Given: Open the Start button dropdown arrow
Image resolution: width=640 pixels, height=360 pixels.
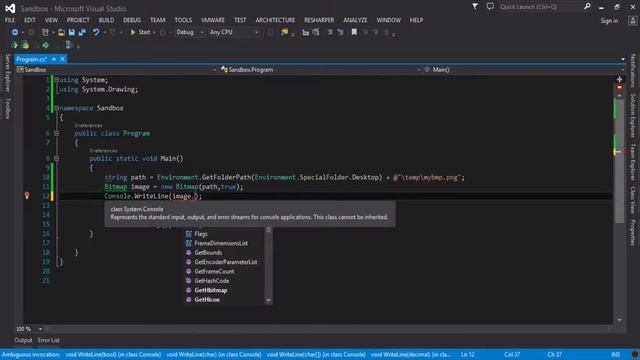Looking at the screenshot, I should coord(154,32).
